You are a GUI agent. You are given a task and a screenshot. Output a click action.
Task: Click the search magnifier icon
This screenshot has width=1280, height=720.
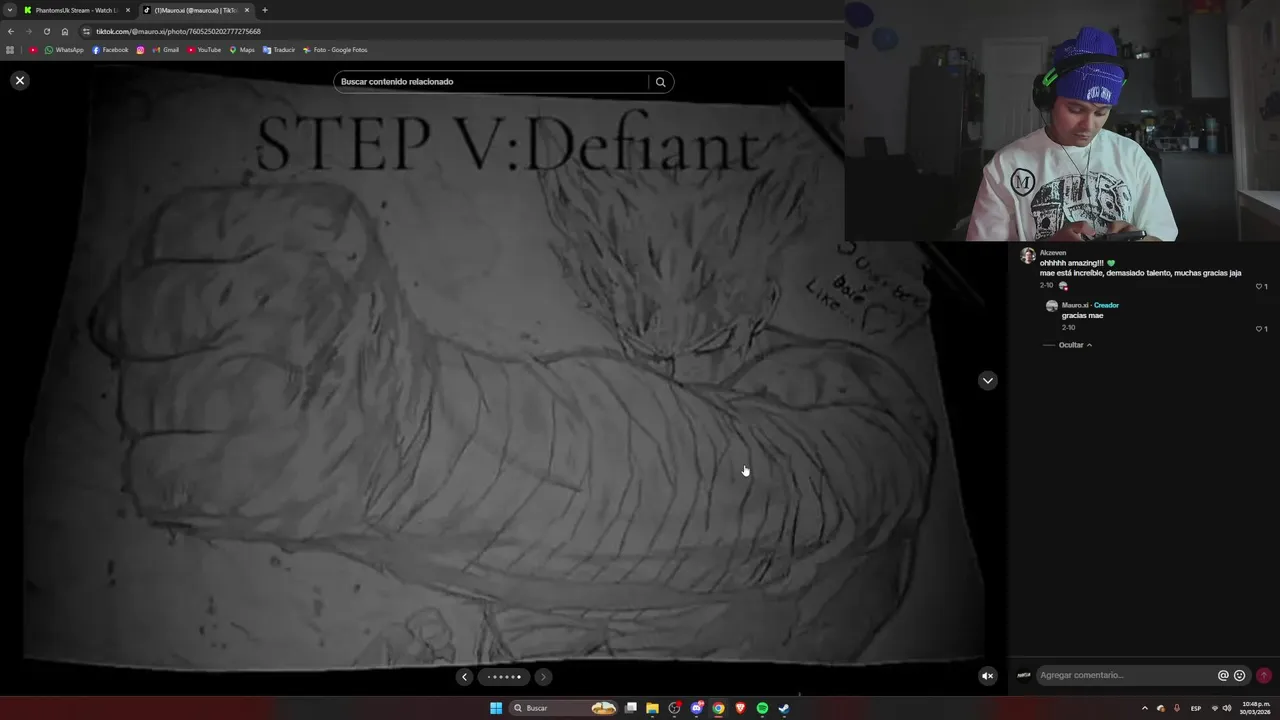(x=660, y=82)
